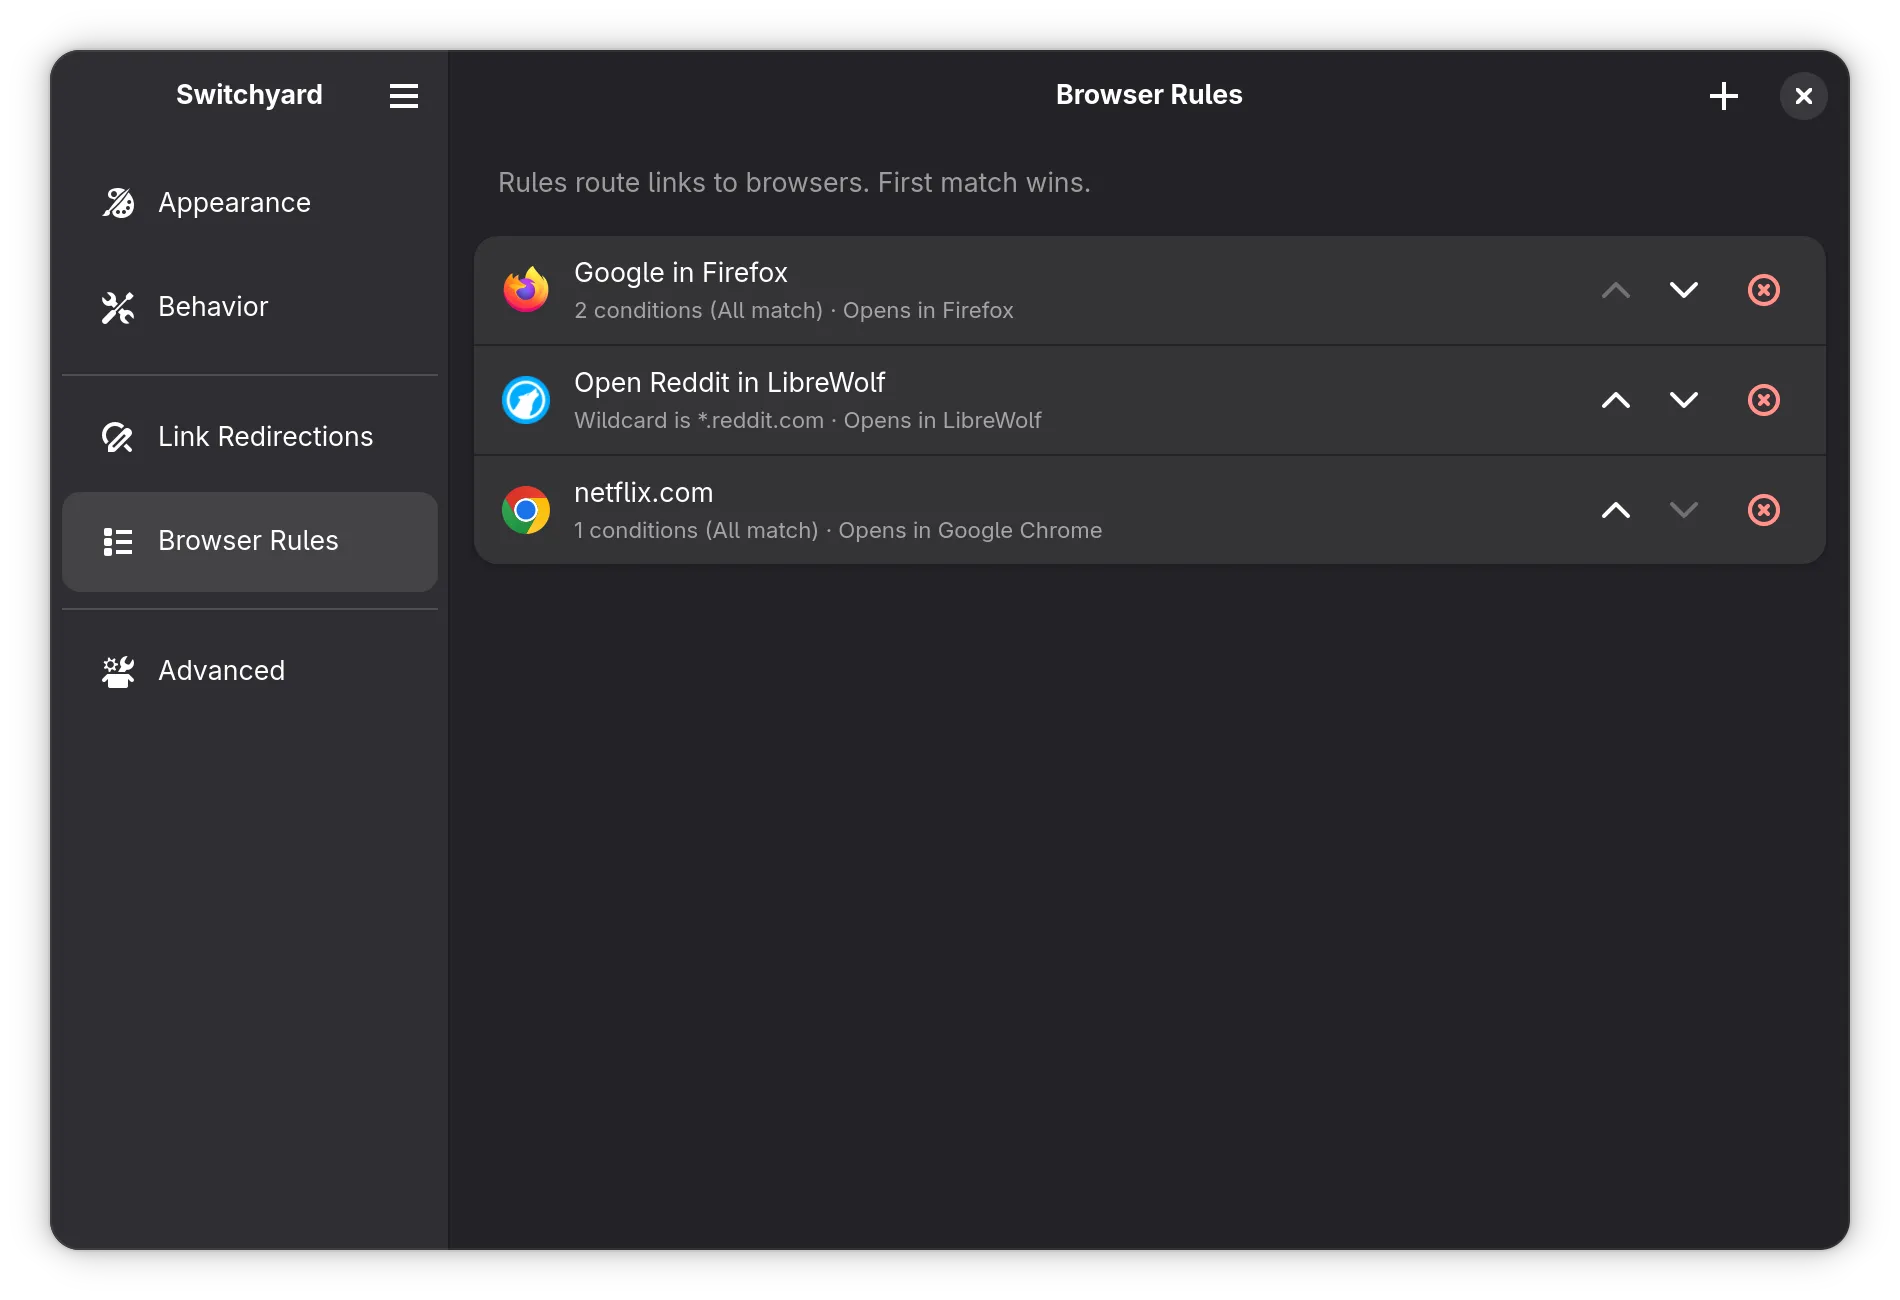Click the Behavior tools icon
The height and width of the screenshot is (1300, 1900).
point(118,307)
